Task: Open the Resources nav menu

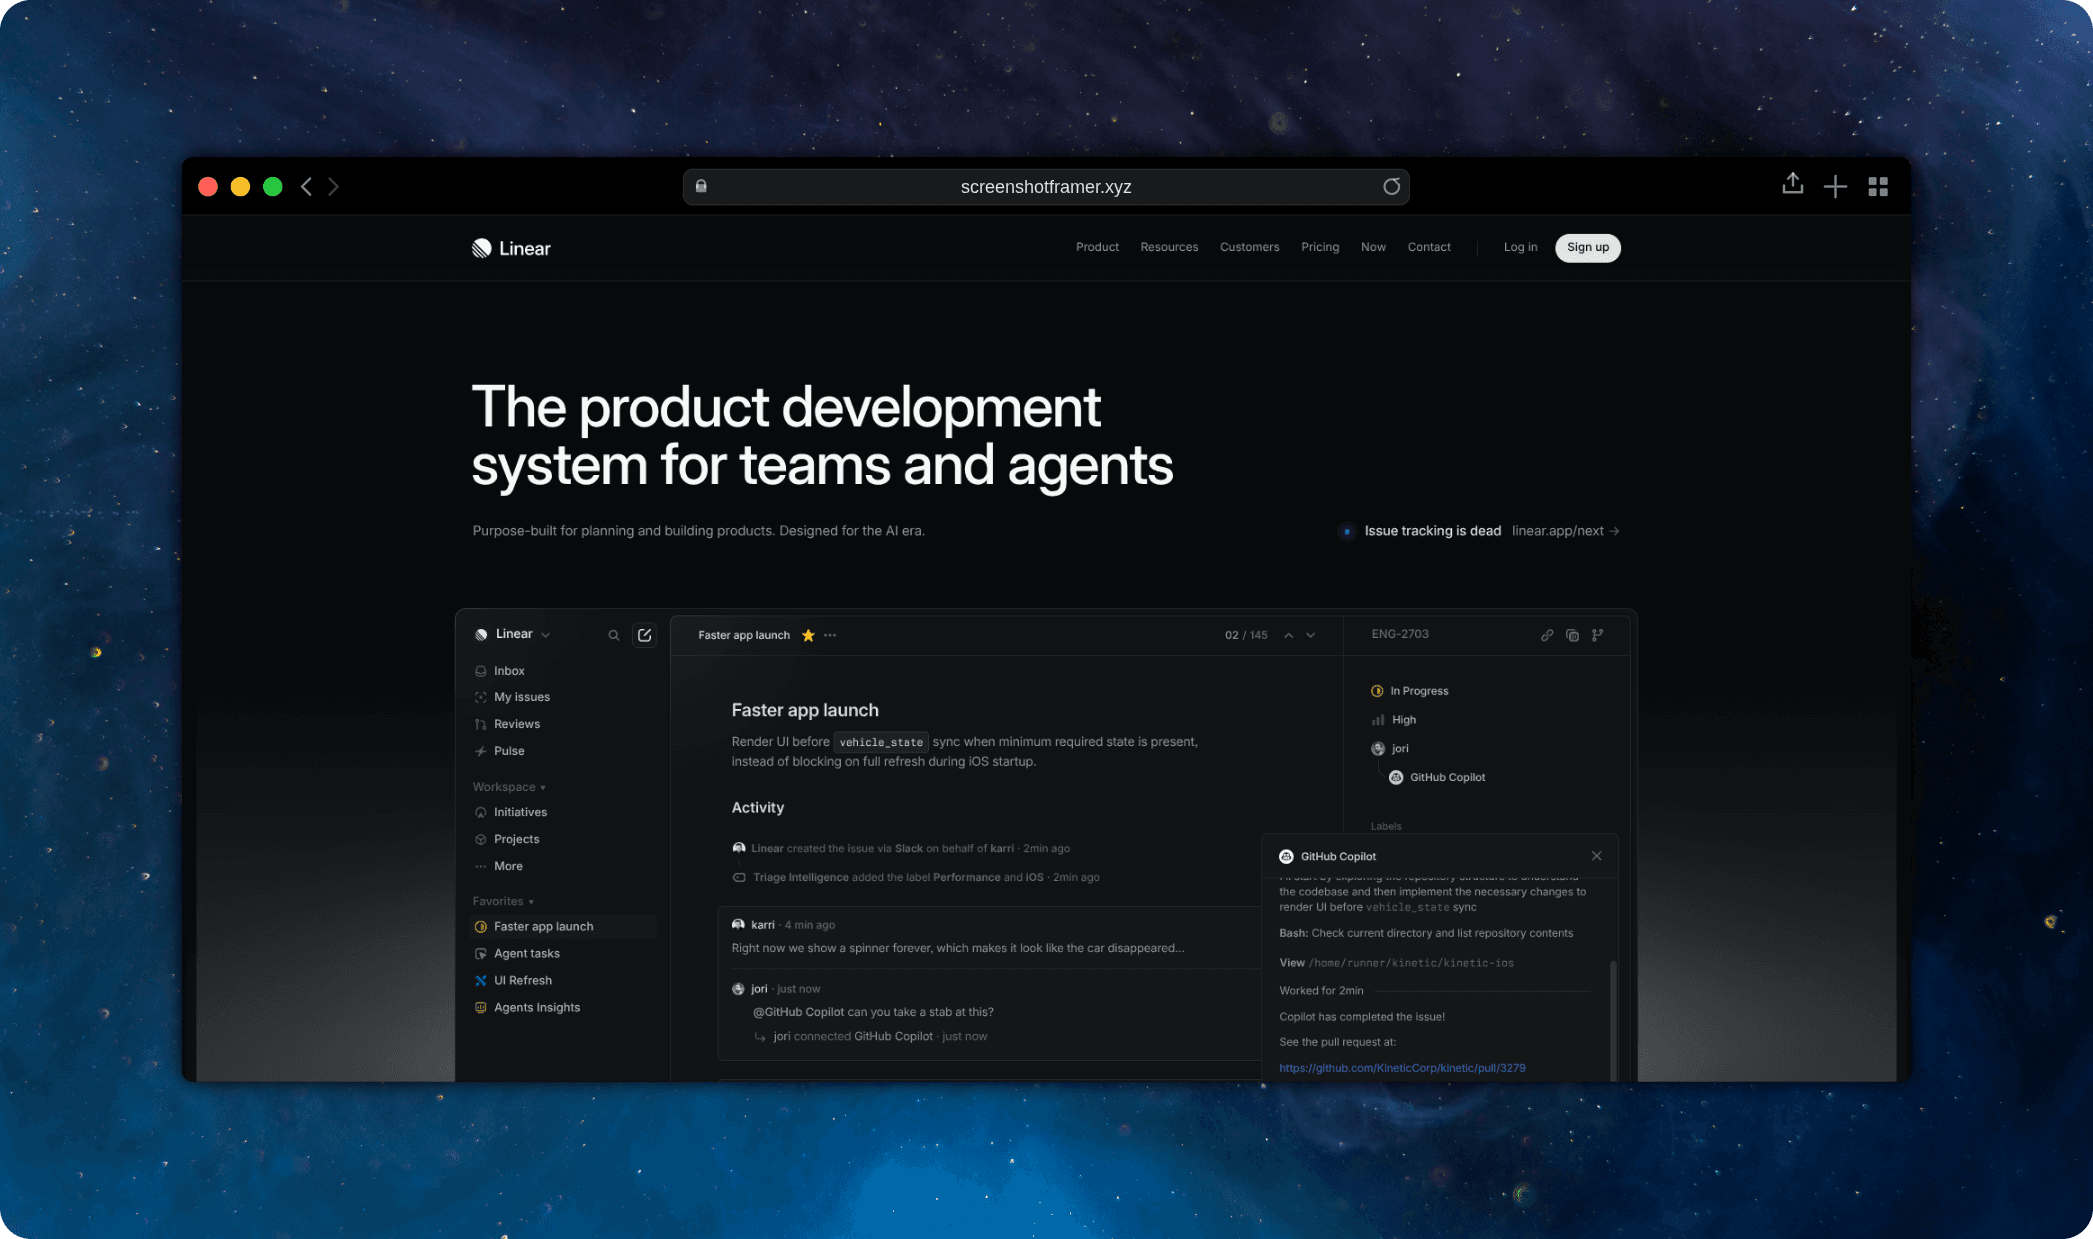Action: (1169, 247)
